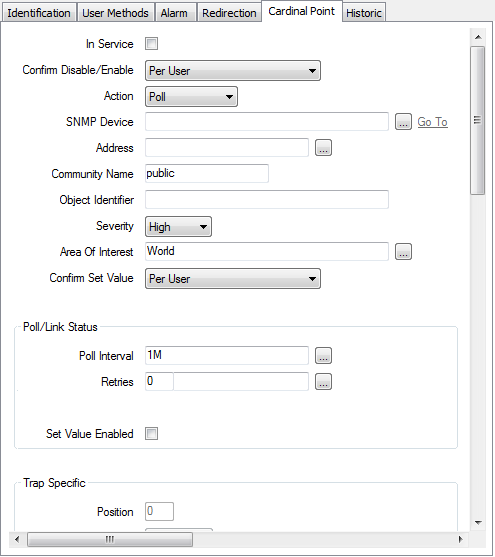The height and width of the screenshot is (557, 495).
Task: Click the Retries browse button
Action: tap(323, 382)
